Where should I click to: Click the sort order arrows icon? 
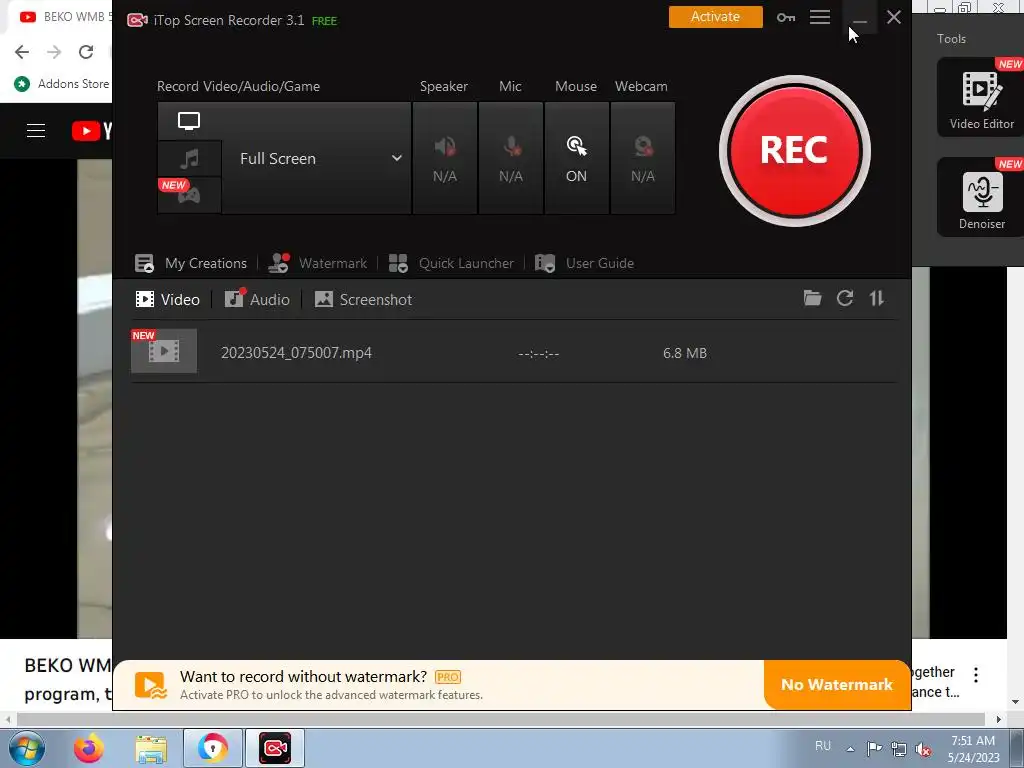tap(876, 298)
